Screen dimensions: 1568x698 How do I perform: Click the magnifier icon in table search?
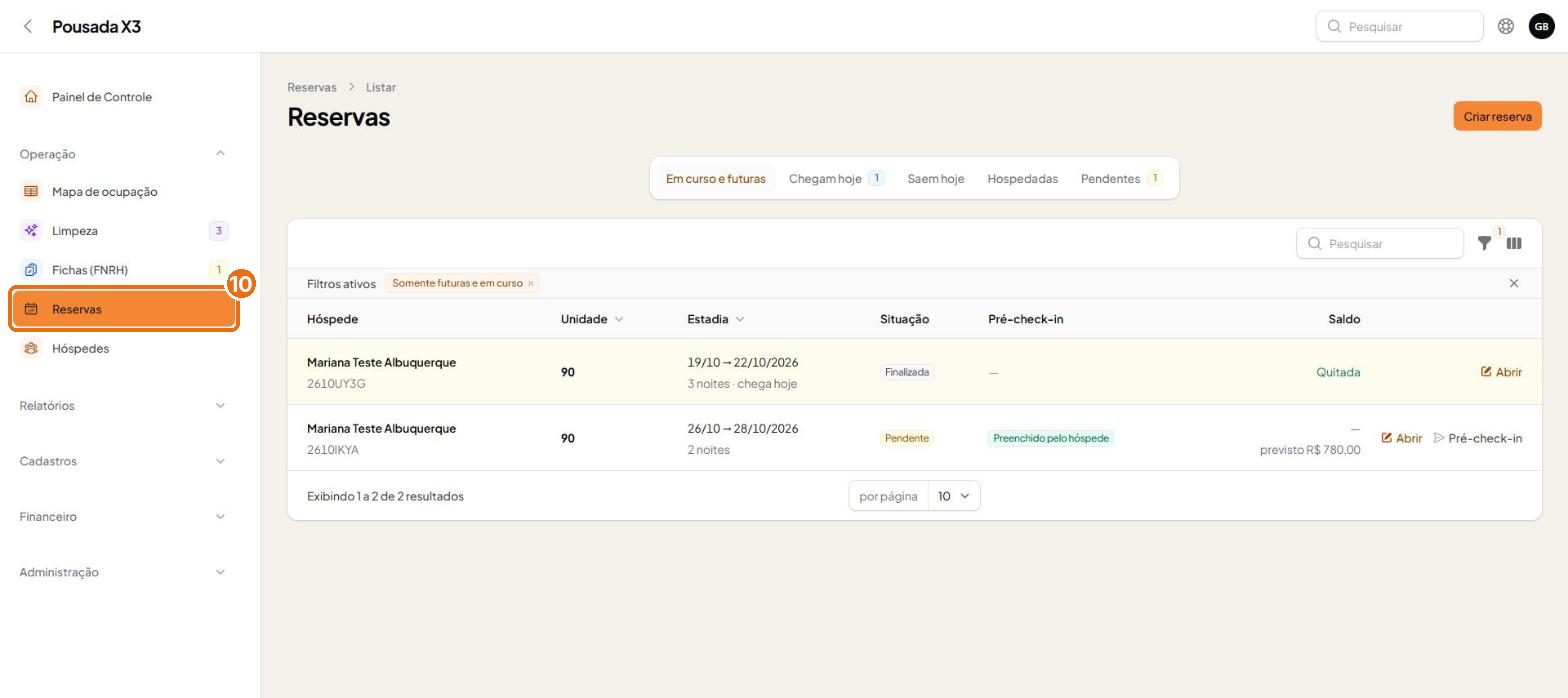pyautogui.click(x=1314, y=244)
